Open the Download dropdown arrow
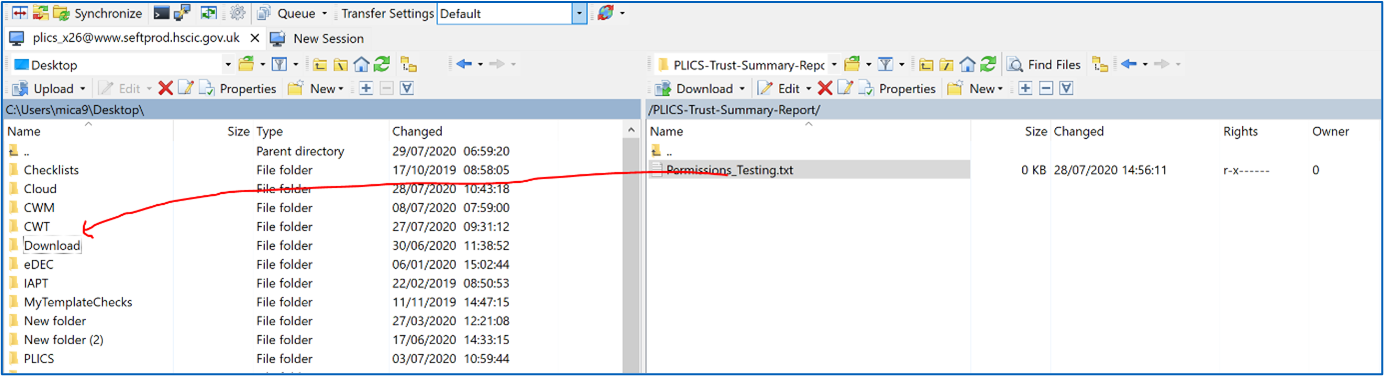 (x=742, y=89)
